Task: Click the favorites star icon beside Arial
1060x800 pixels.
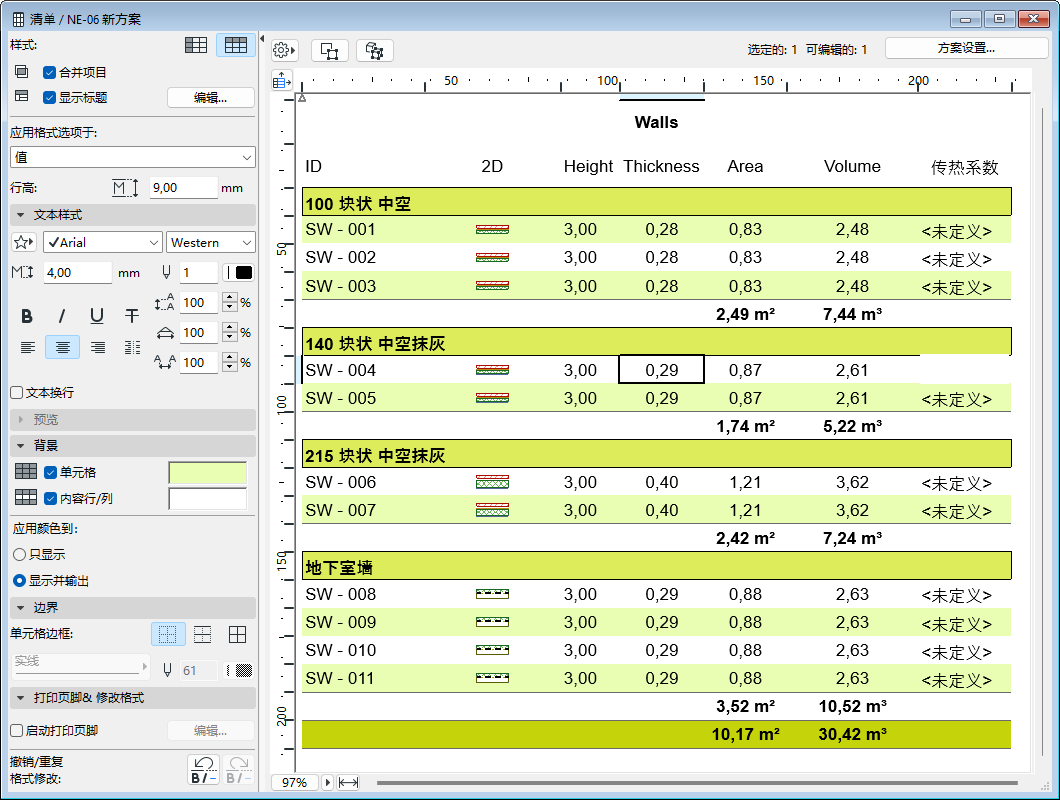Action: coord(23,243)
